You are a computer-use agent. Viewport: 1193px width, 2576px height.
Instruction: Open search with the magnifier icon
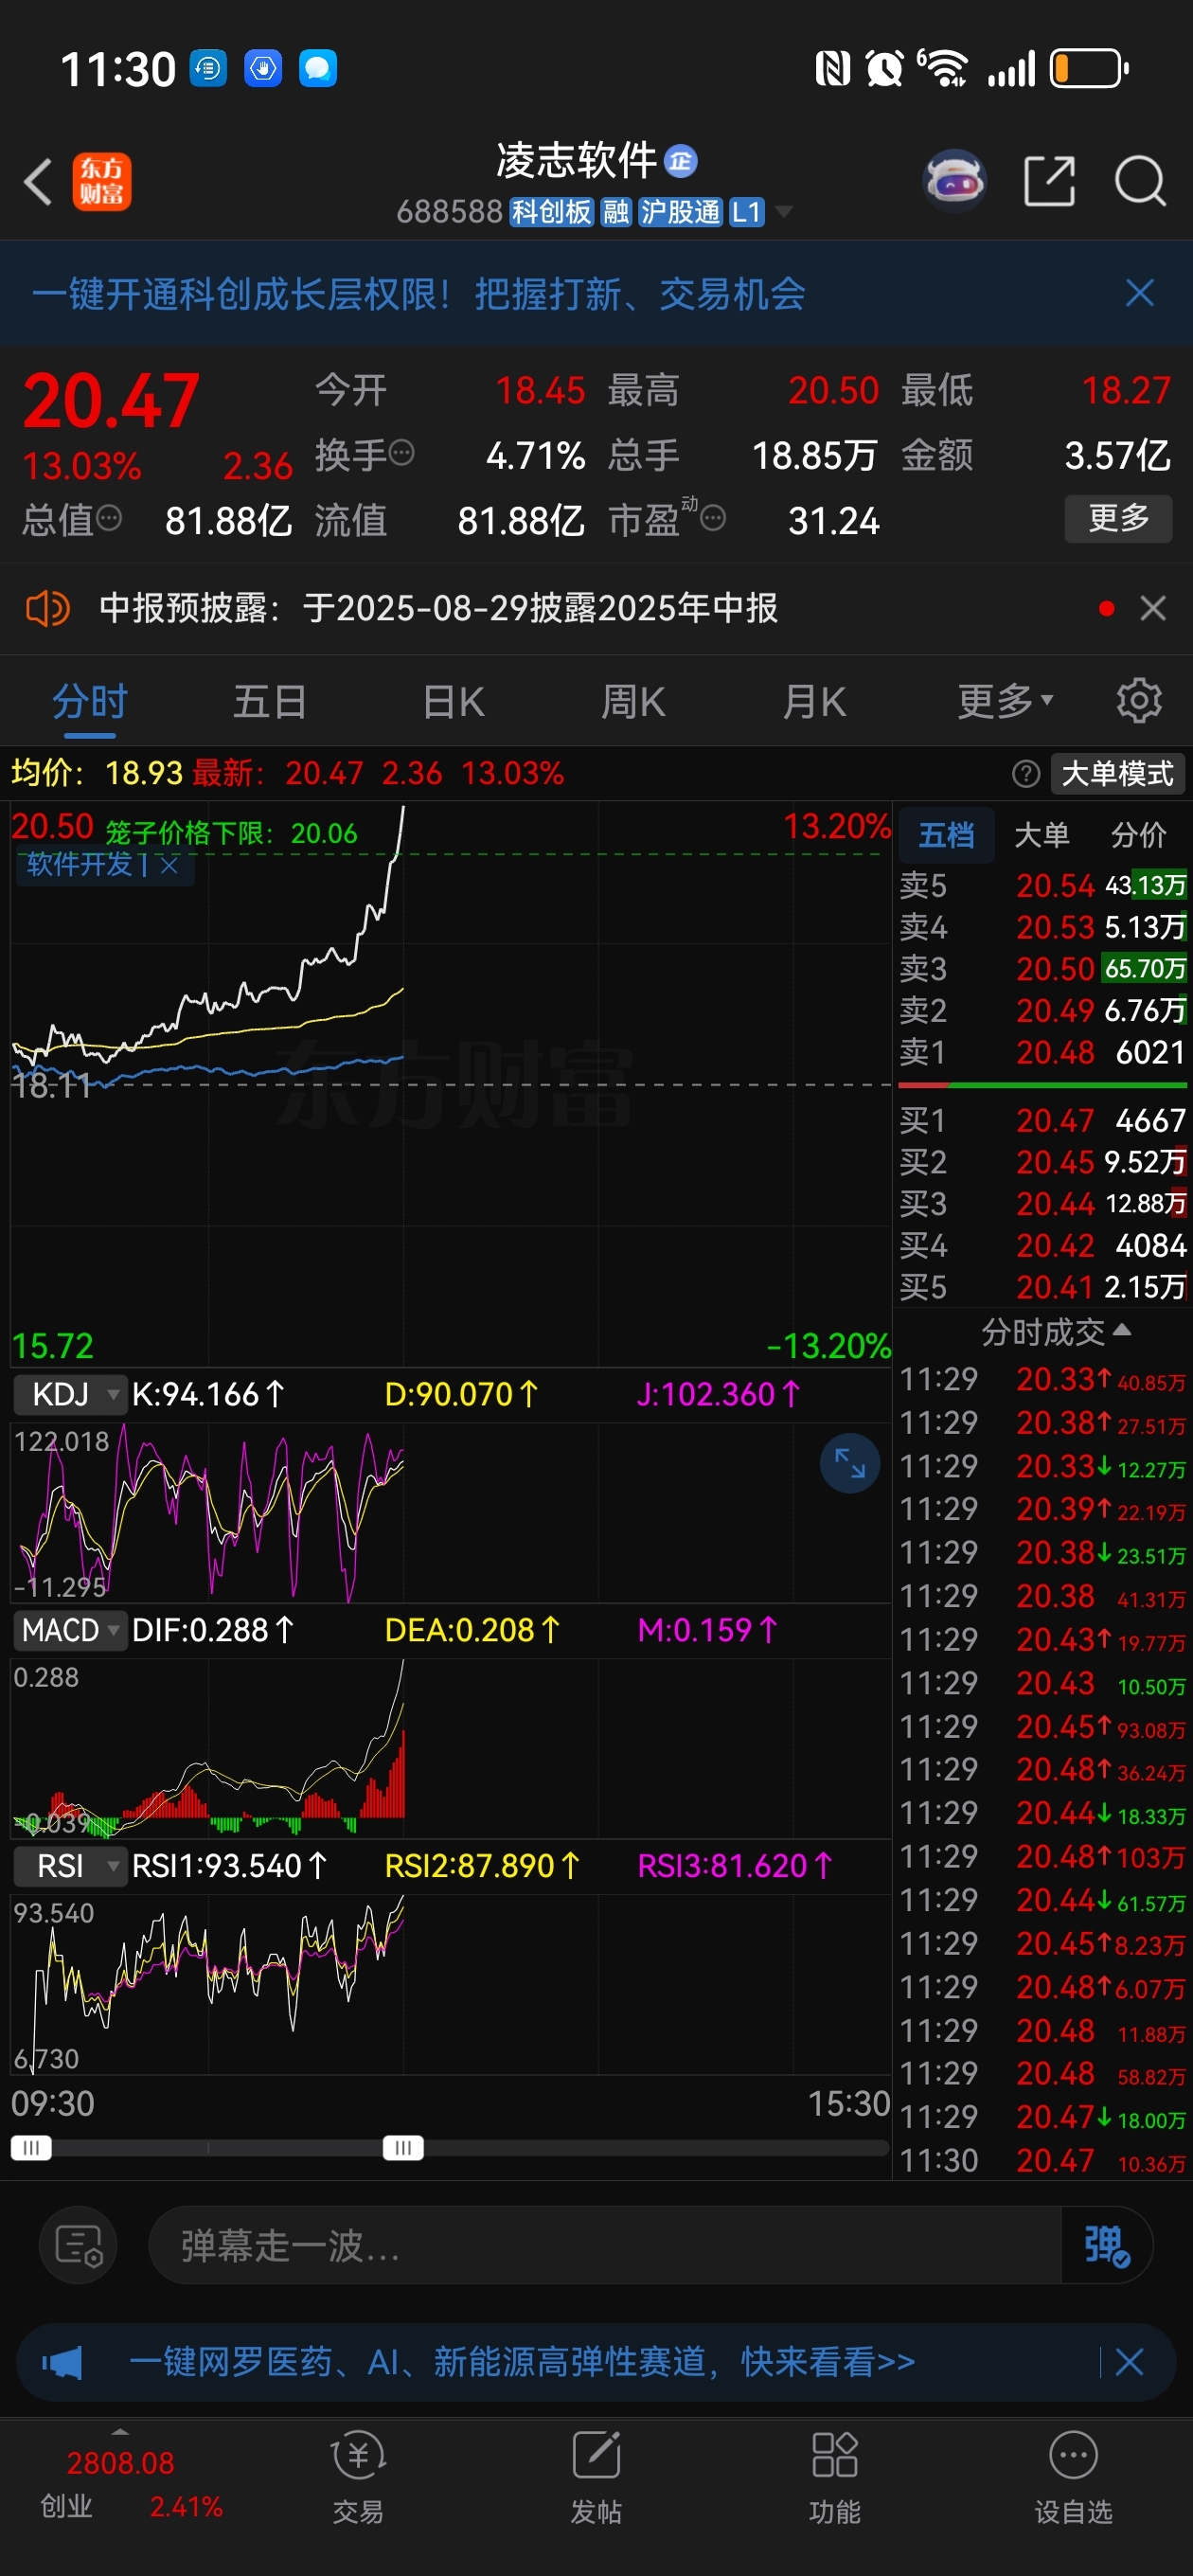1140,181
